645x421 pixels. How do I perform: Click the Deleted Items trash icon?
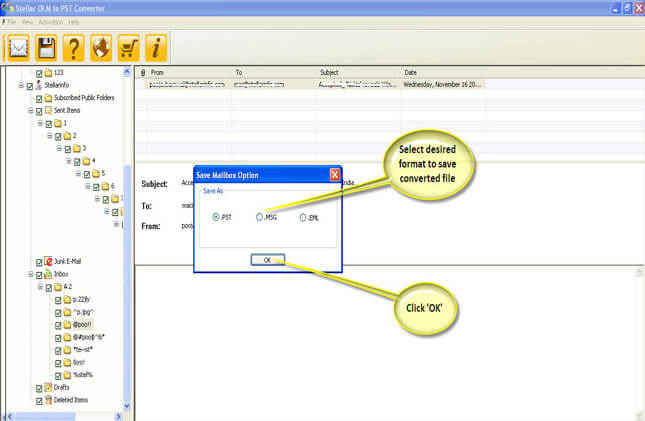pos(49,400)
